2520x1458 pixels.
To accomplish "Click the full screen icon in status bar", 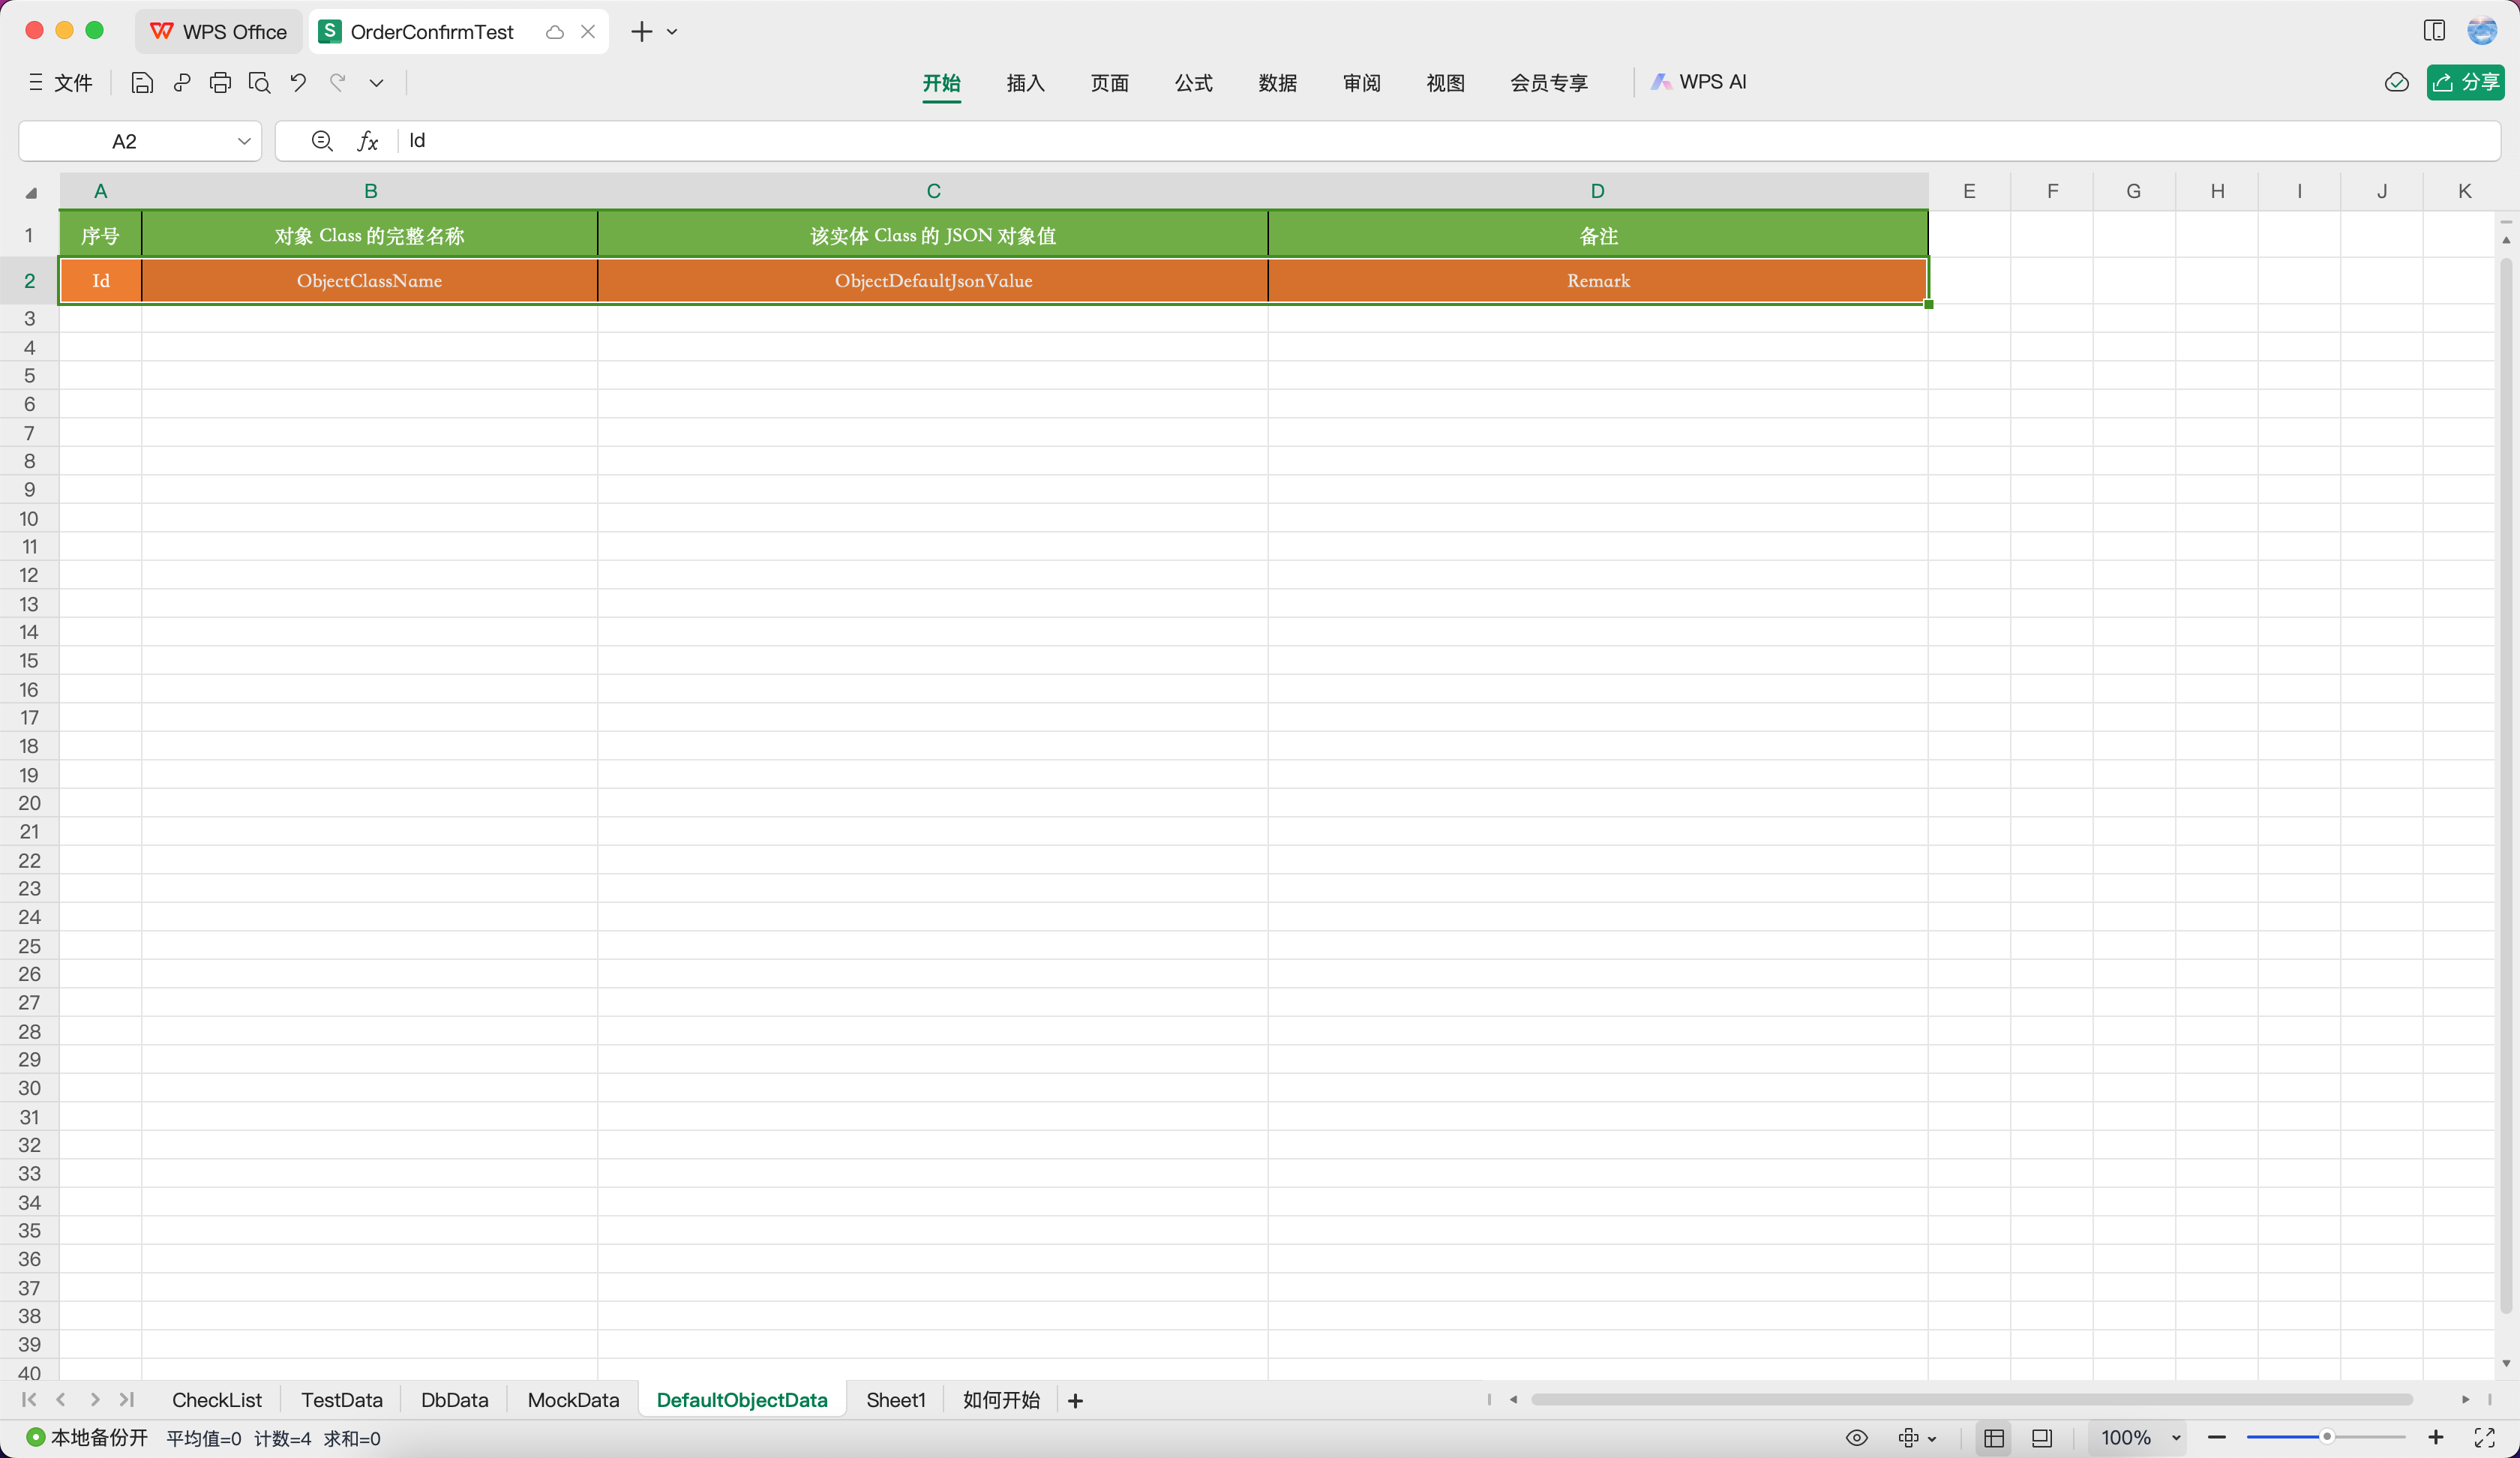I will [x=2484, y=1437].
